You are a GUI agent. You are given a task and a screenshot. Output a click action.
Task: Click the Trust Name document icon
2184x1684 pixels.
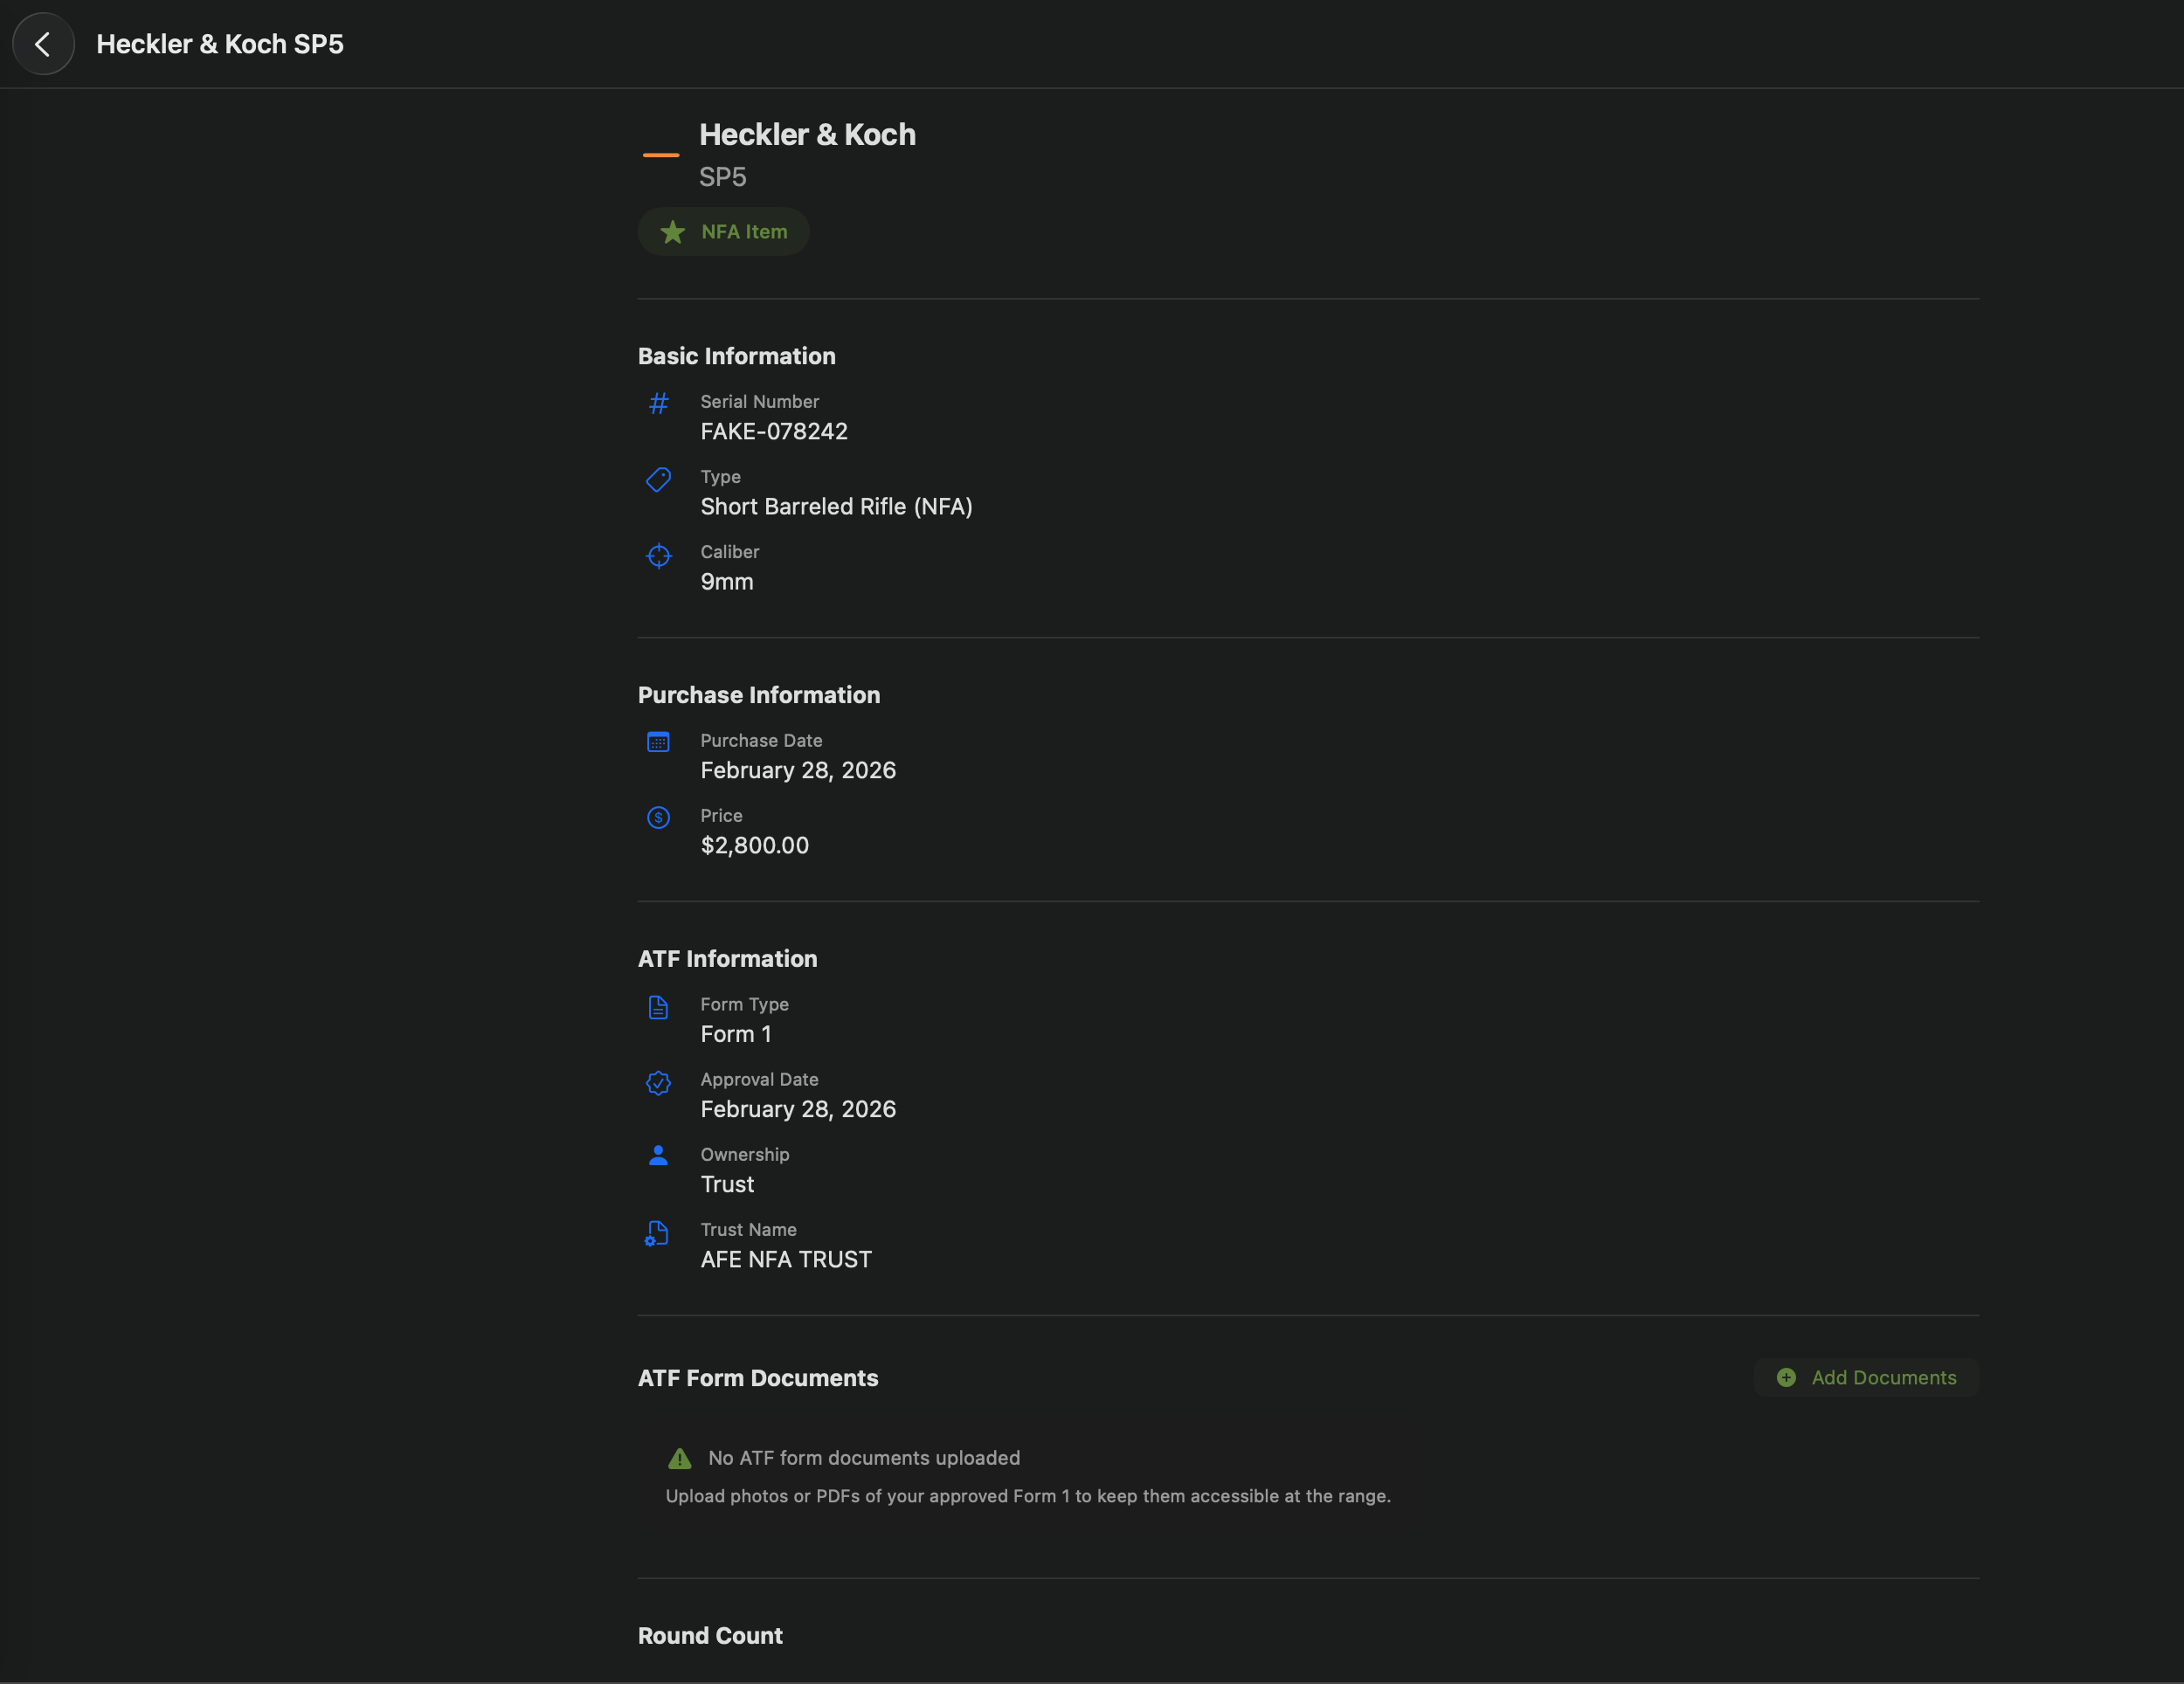pyautogui.click(x=658, y=1232)
